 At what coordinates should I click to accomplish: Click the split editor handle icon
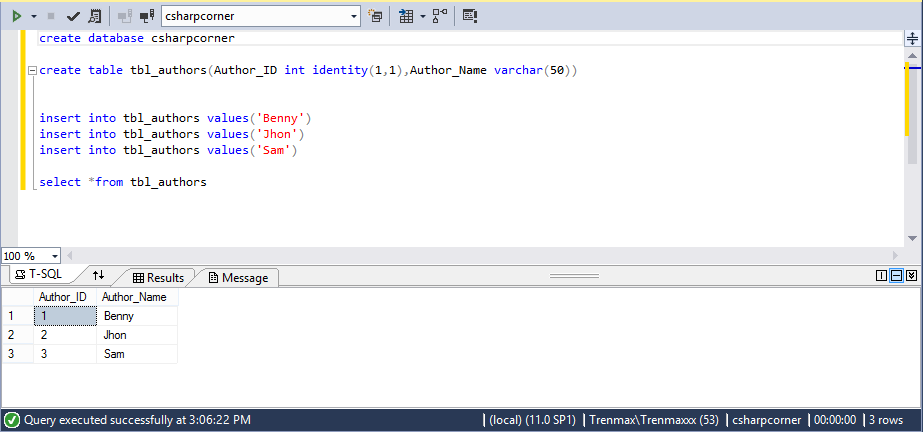912,39
